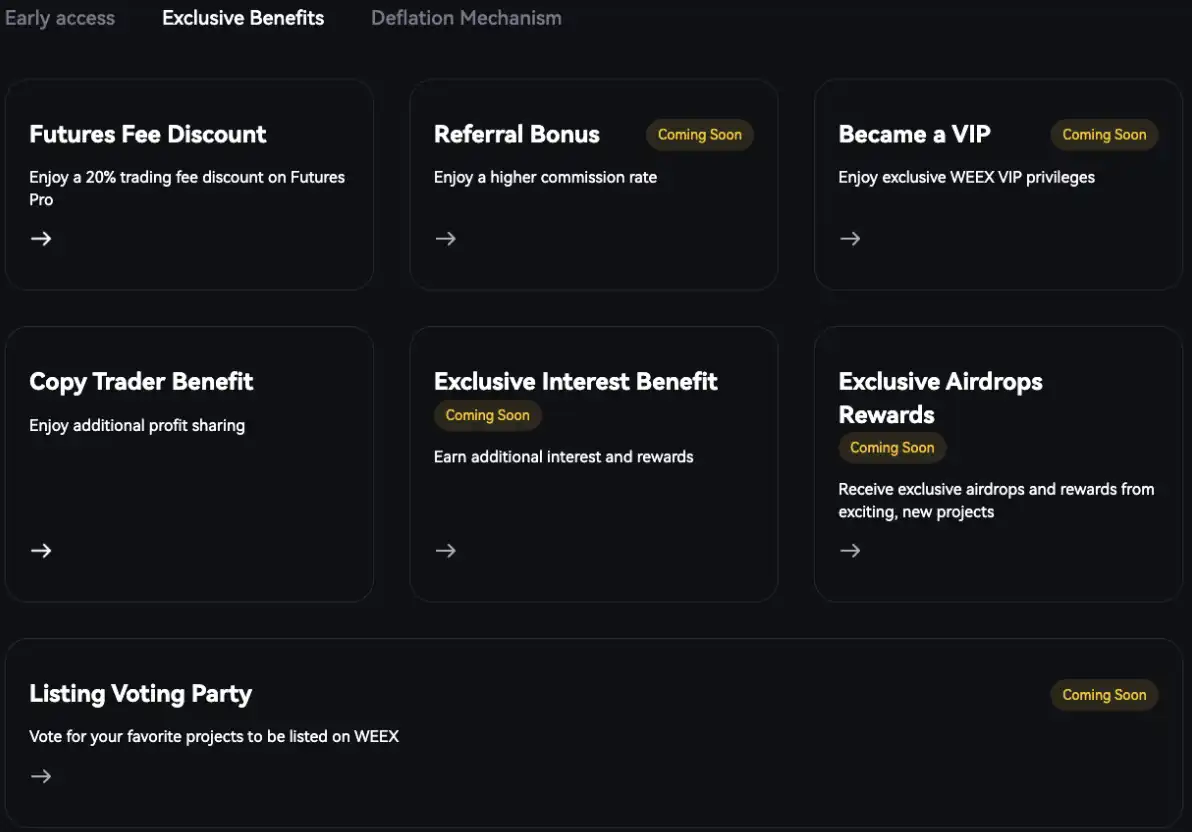Viewport: 1192px width, 832px height.
Task: Click Coming Soon badge under Exclusive Airdrops Rewards
Action: coord(892,448)
